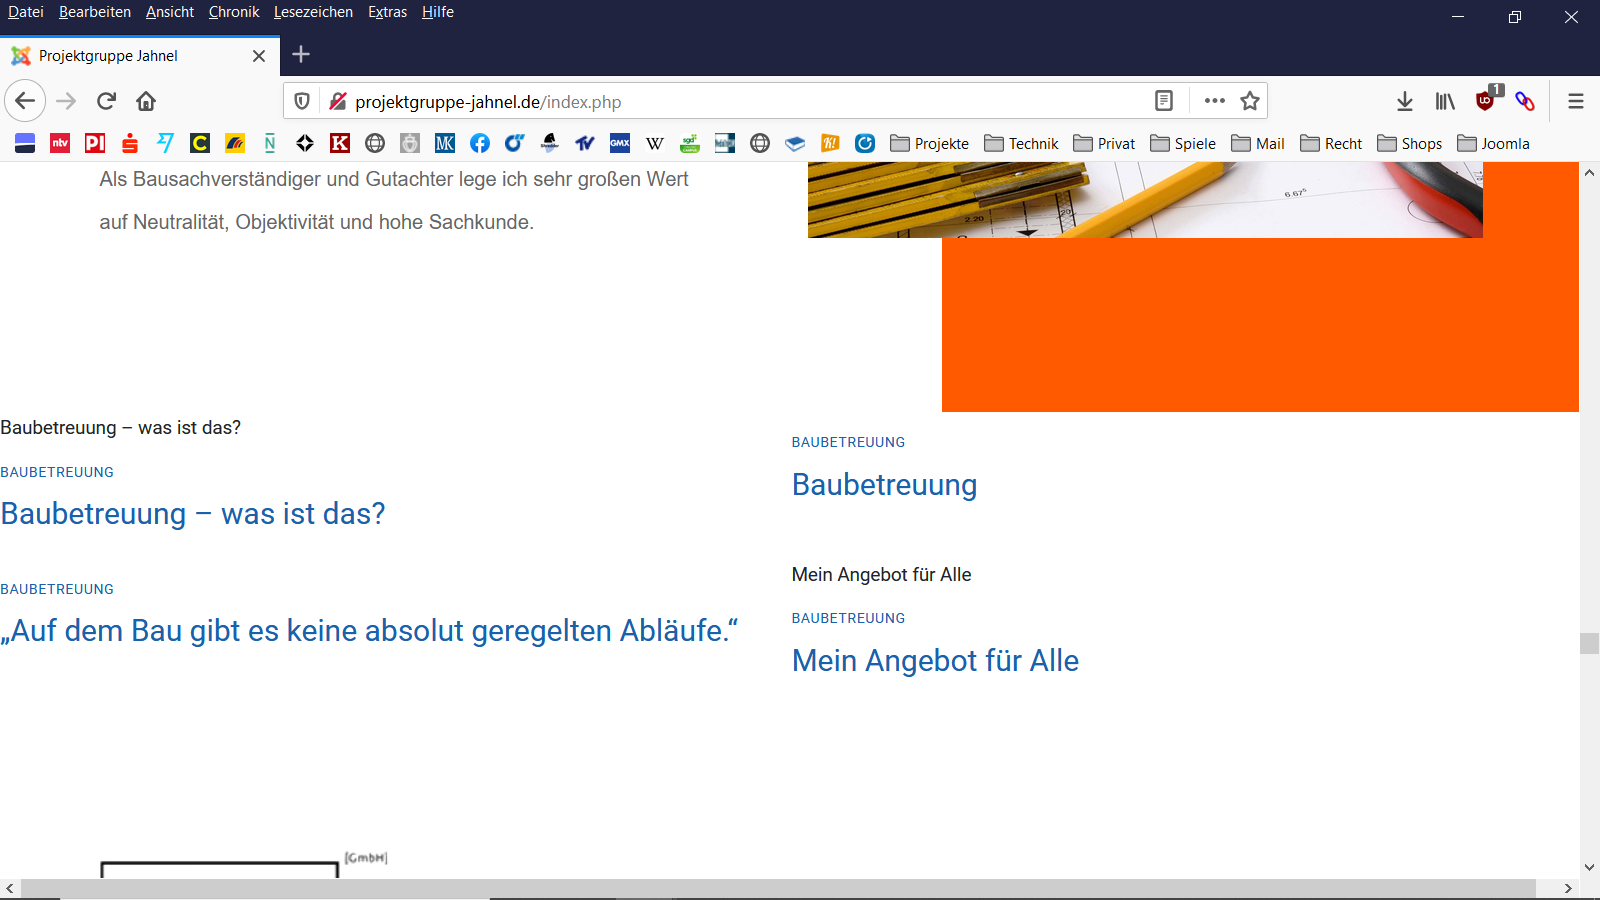
Task: Open the Bearbeiten menu
Action: (95, 12)
